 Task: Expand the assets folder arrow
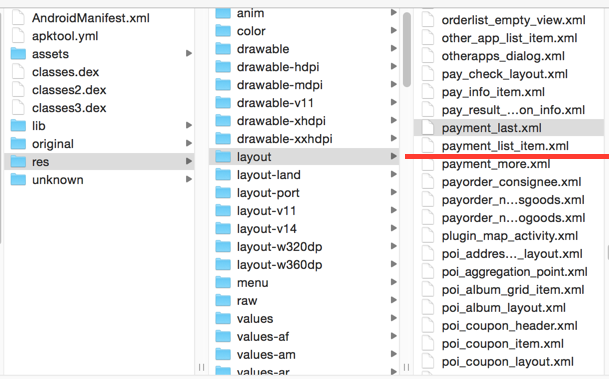click(x=189, y=53)
